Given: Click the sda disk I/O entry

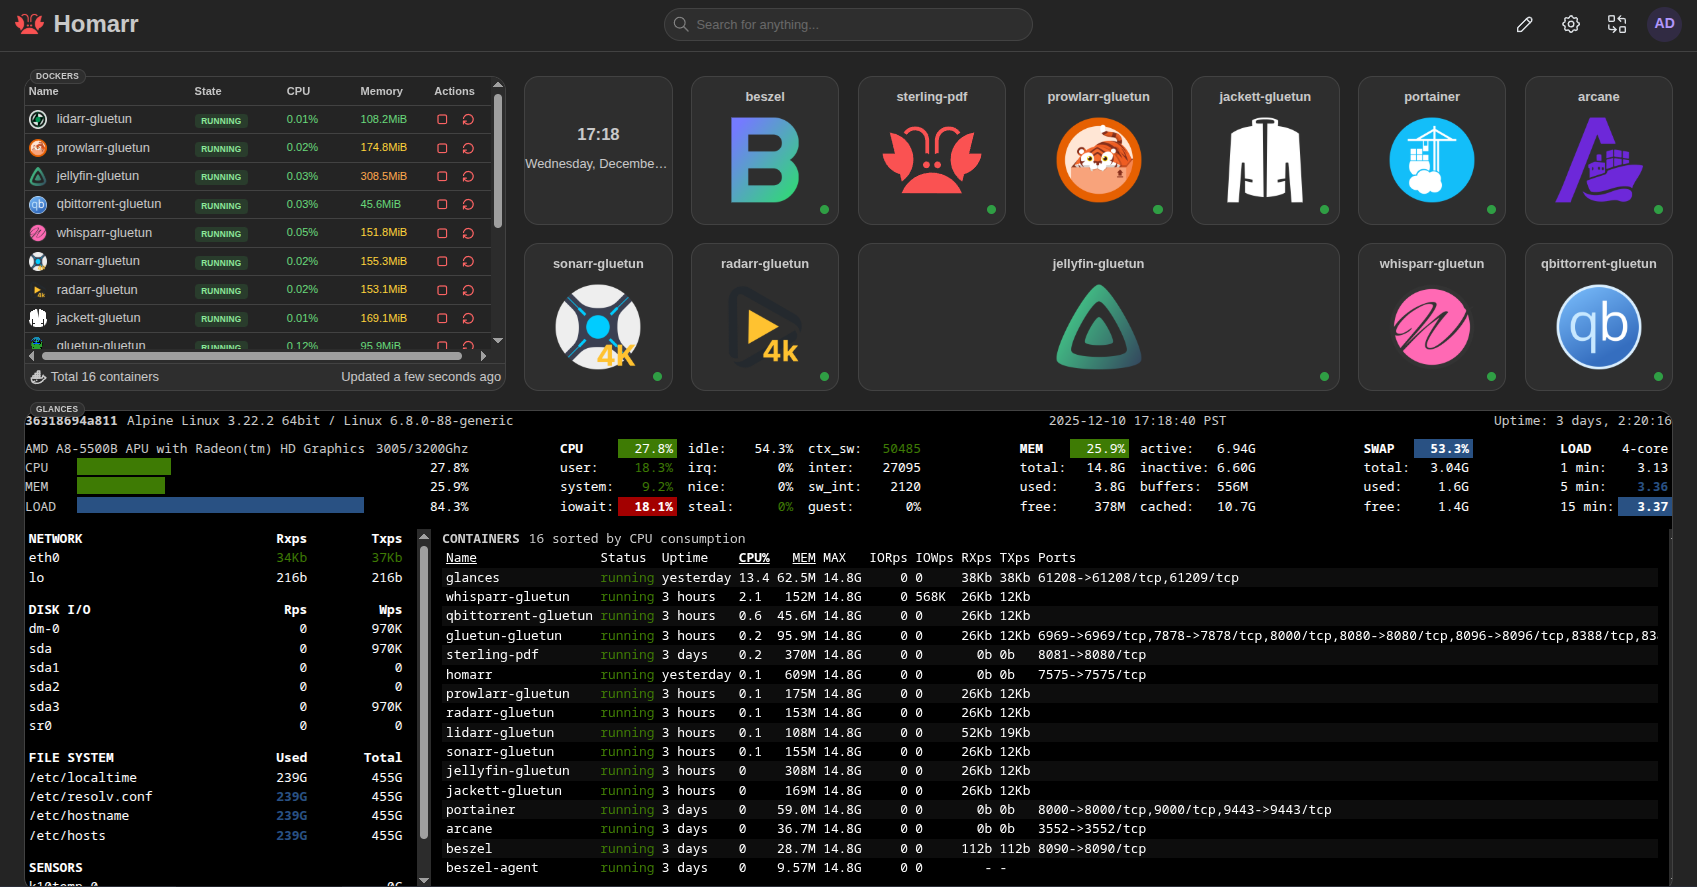Looking at the screenshot, I should (40, 649).
